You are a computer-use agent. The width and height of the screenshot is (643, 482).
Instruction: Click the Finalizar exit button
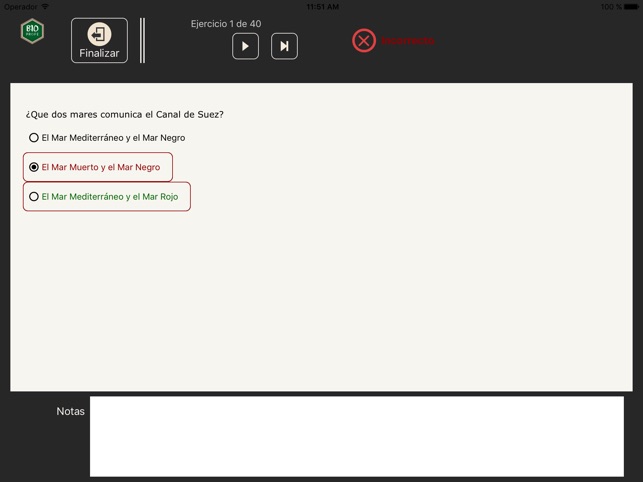pyautogui.click(x=99, y=40)
